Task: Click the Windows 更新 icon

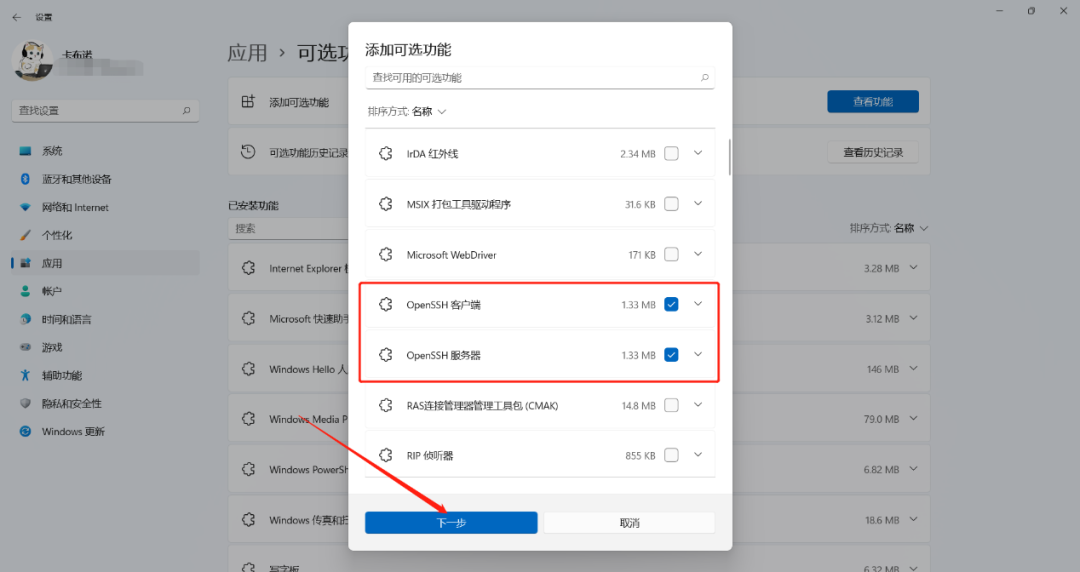Action: coord(25,431)
